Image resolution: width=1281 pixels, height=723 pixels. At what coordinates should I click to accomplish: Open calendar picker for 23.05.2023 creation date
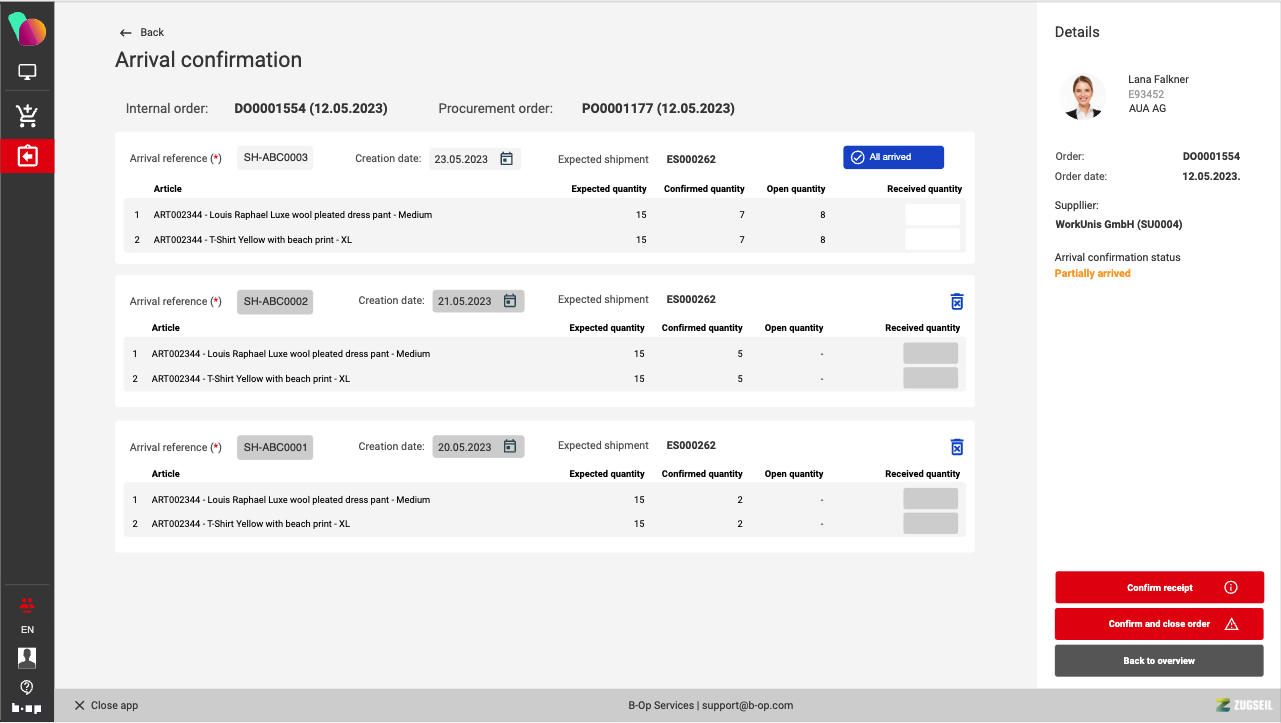click(506, 159)
